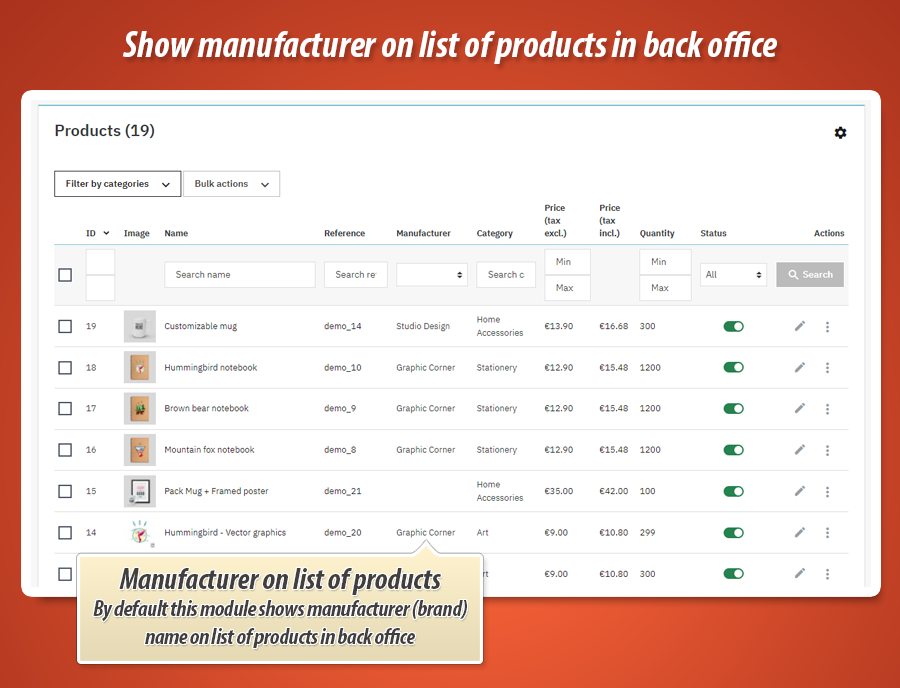Edit the Mountain fox notebook with the pencil icon
This screenshot has height=688, width=900.
(x=799, y=449)
